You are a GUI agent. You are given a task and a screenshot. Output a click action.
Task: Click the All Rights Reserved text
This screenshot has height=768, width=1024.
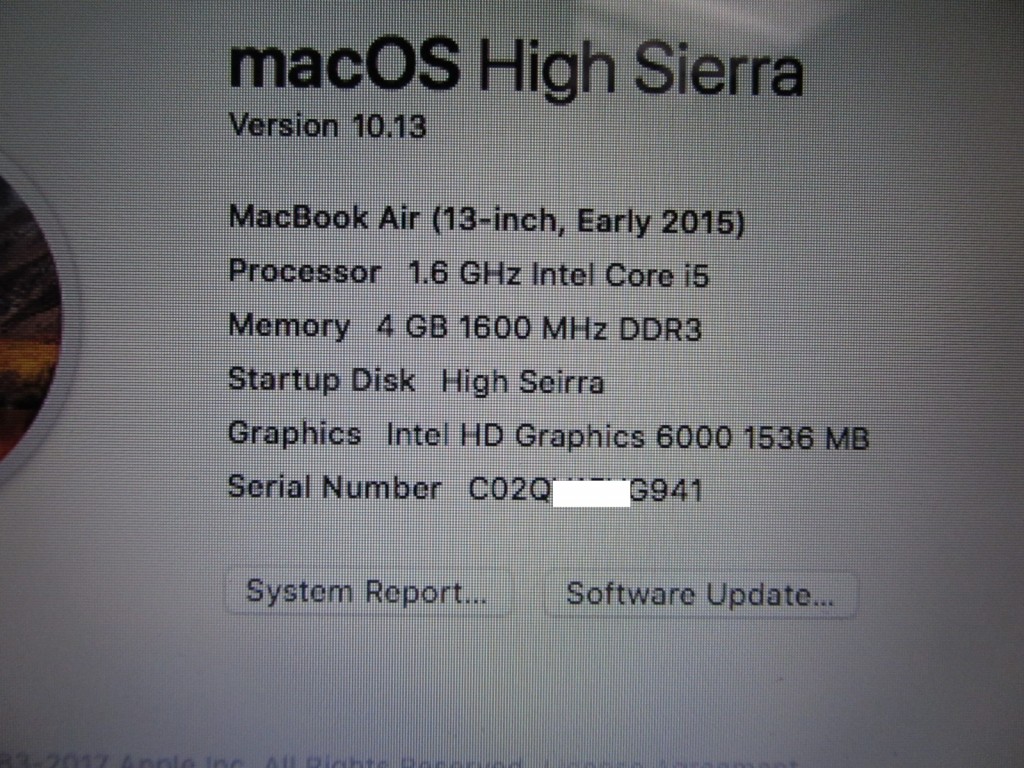393,762
